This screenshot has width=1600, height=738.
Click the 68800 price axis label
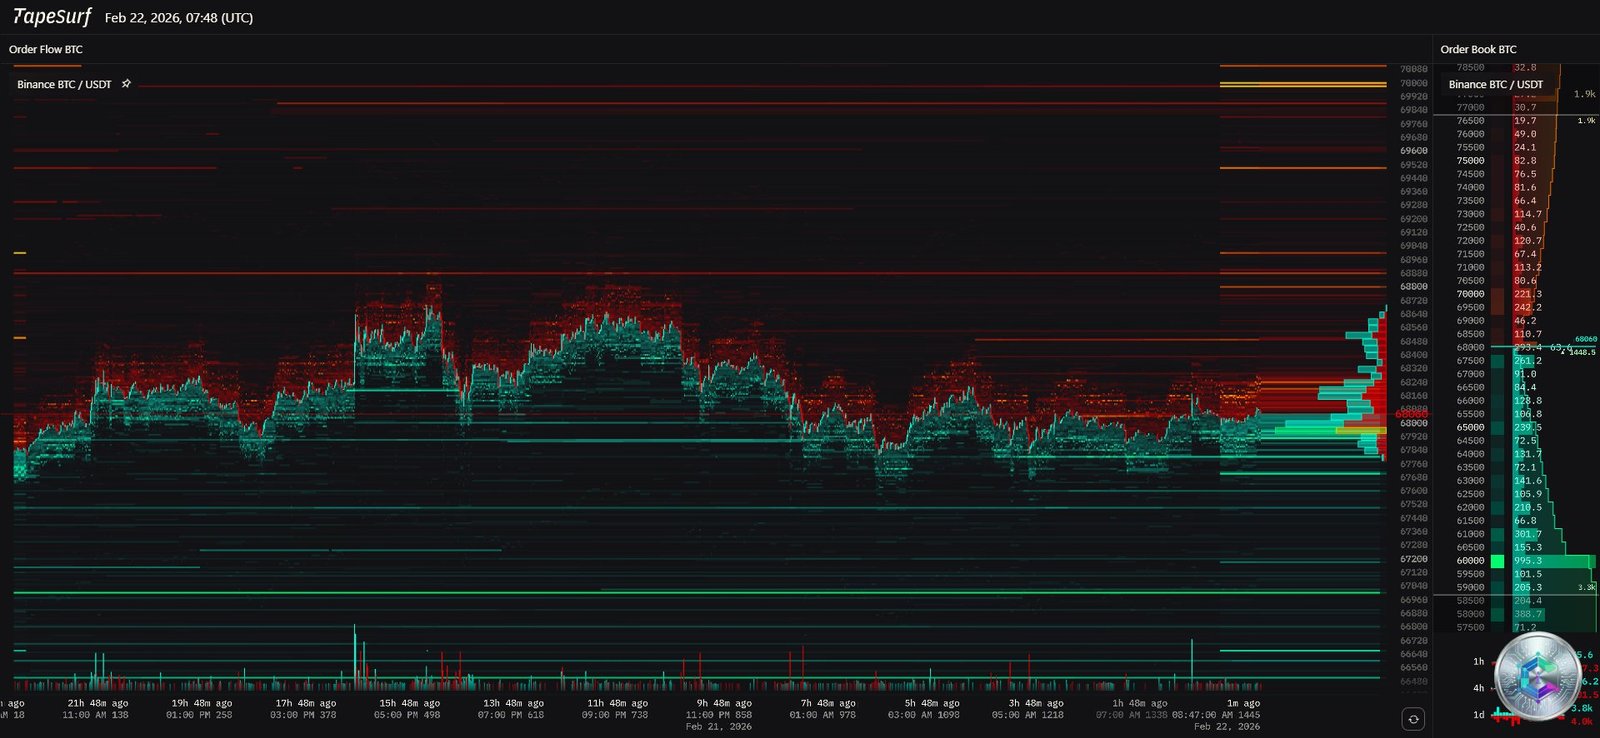1414,287
